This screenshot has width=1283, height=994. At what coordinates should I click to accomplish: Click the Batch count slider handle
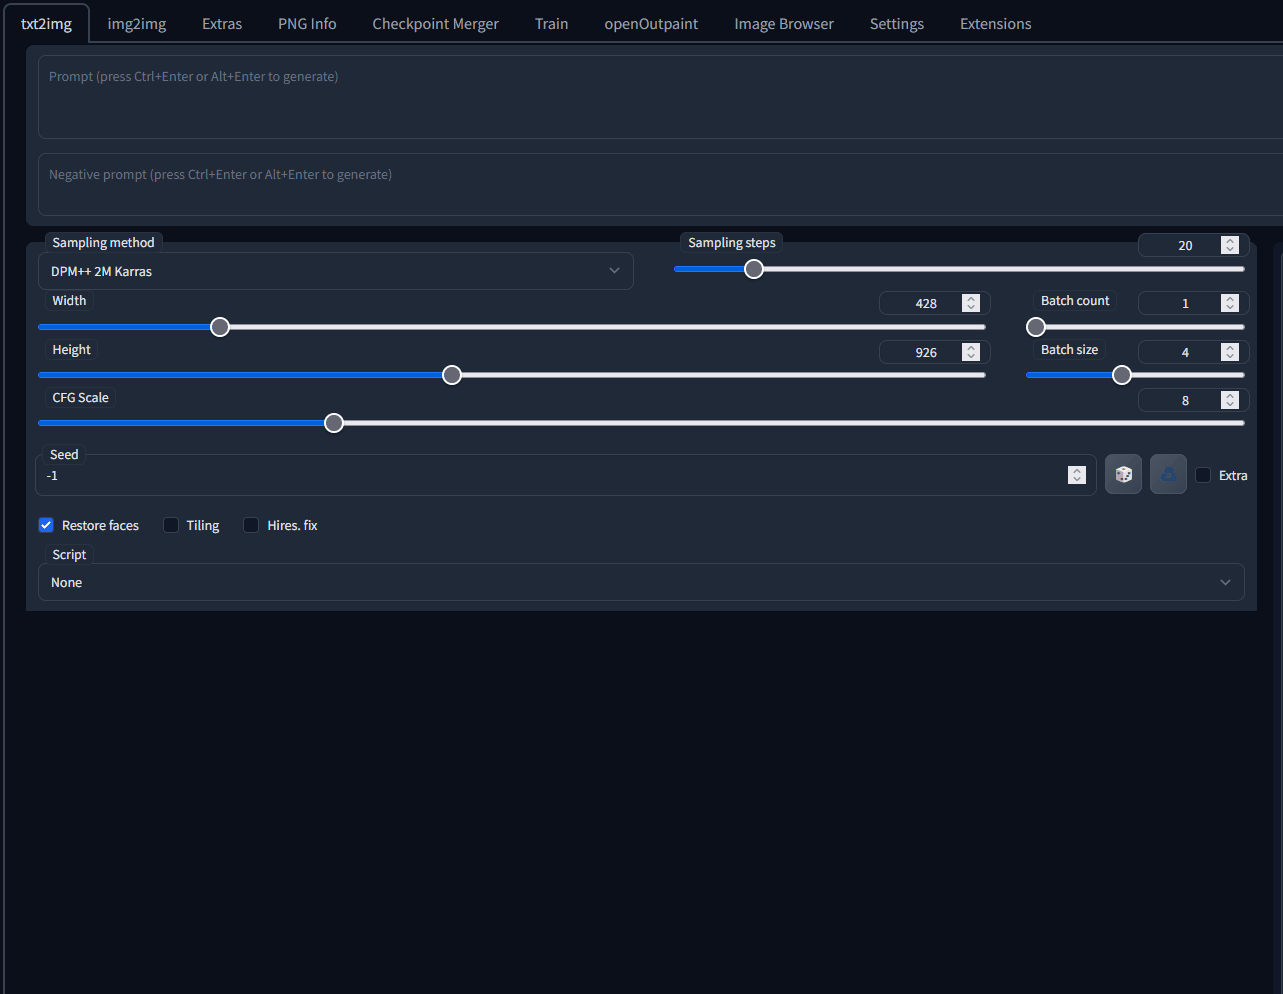[x=1036, y=327]
